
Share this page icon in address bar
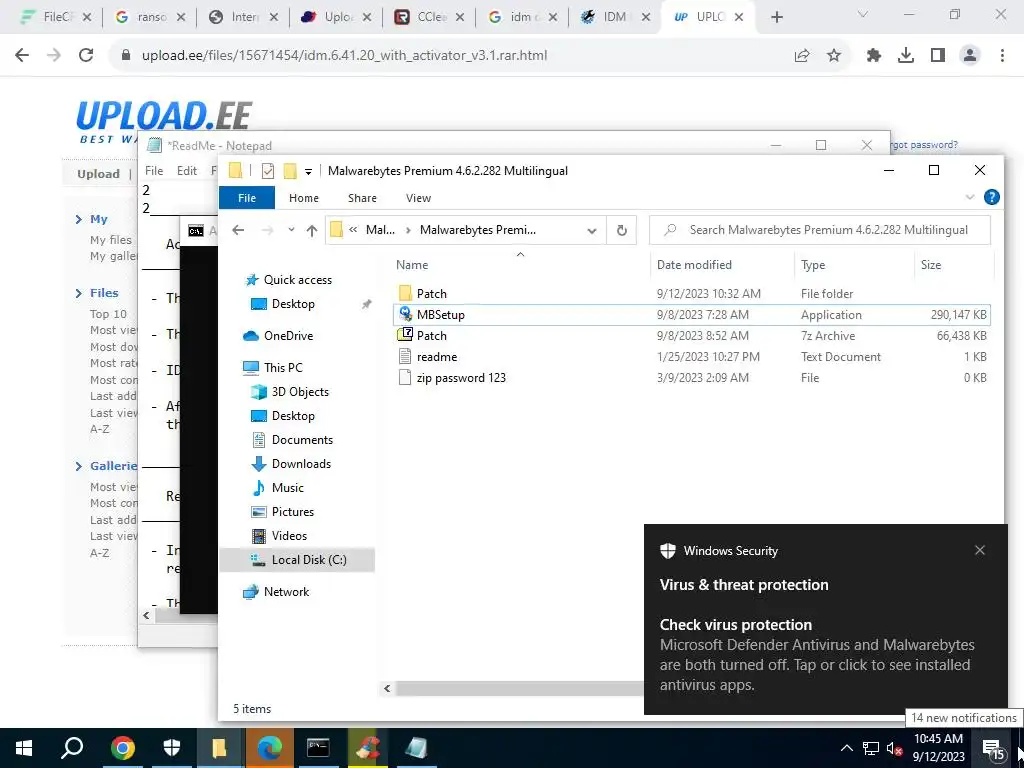[x=802, y=56]
